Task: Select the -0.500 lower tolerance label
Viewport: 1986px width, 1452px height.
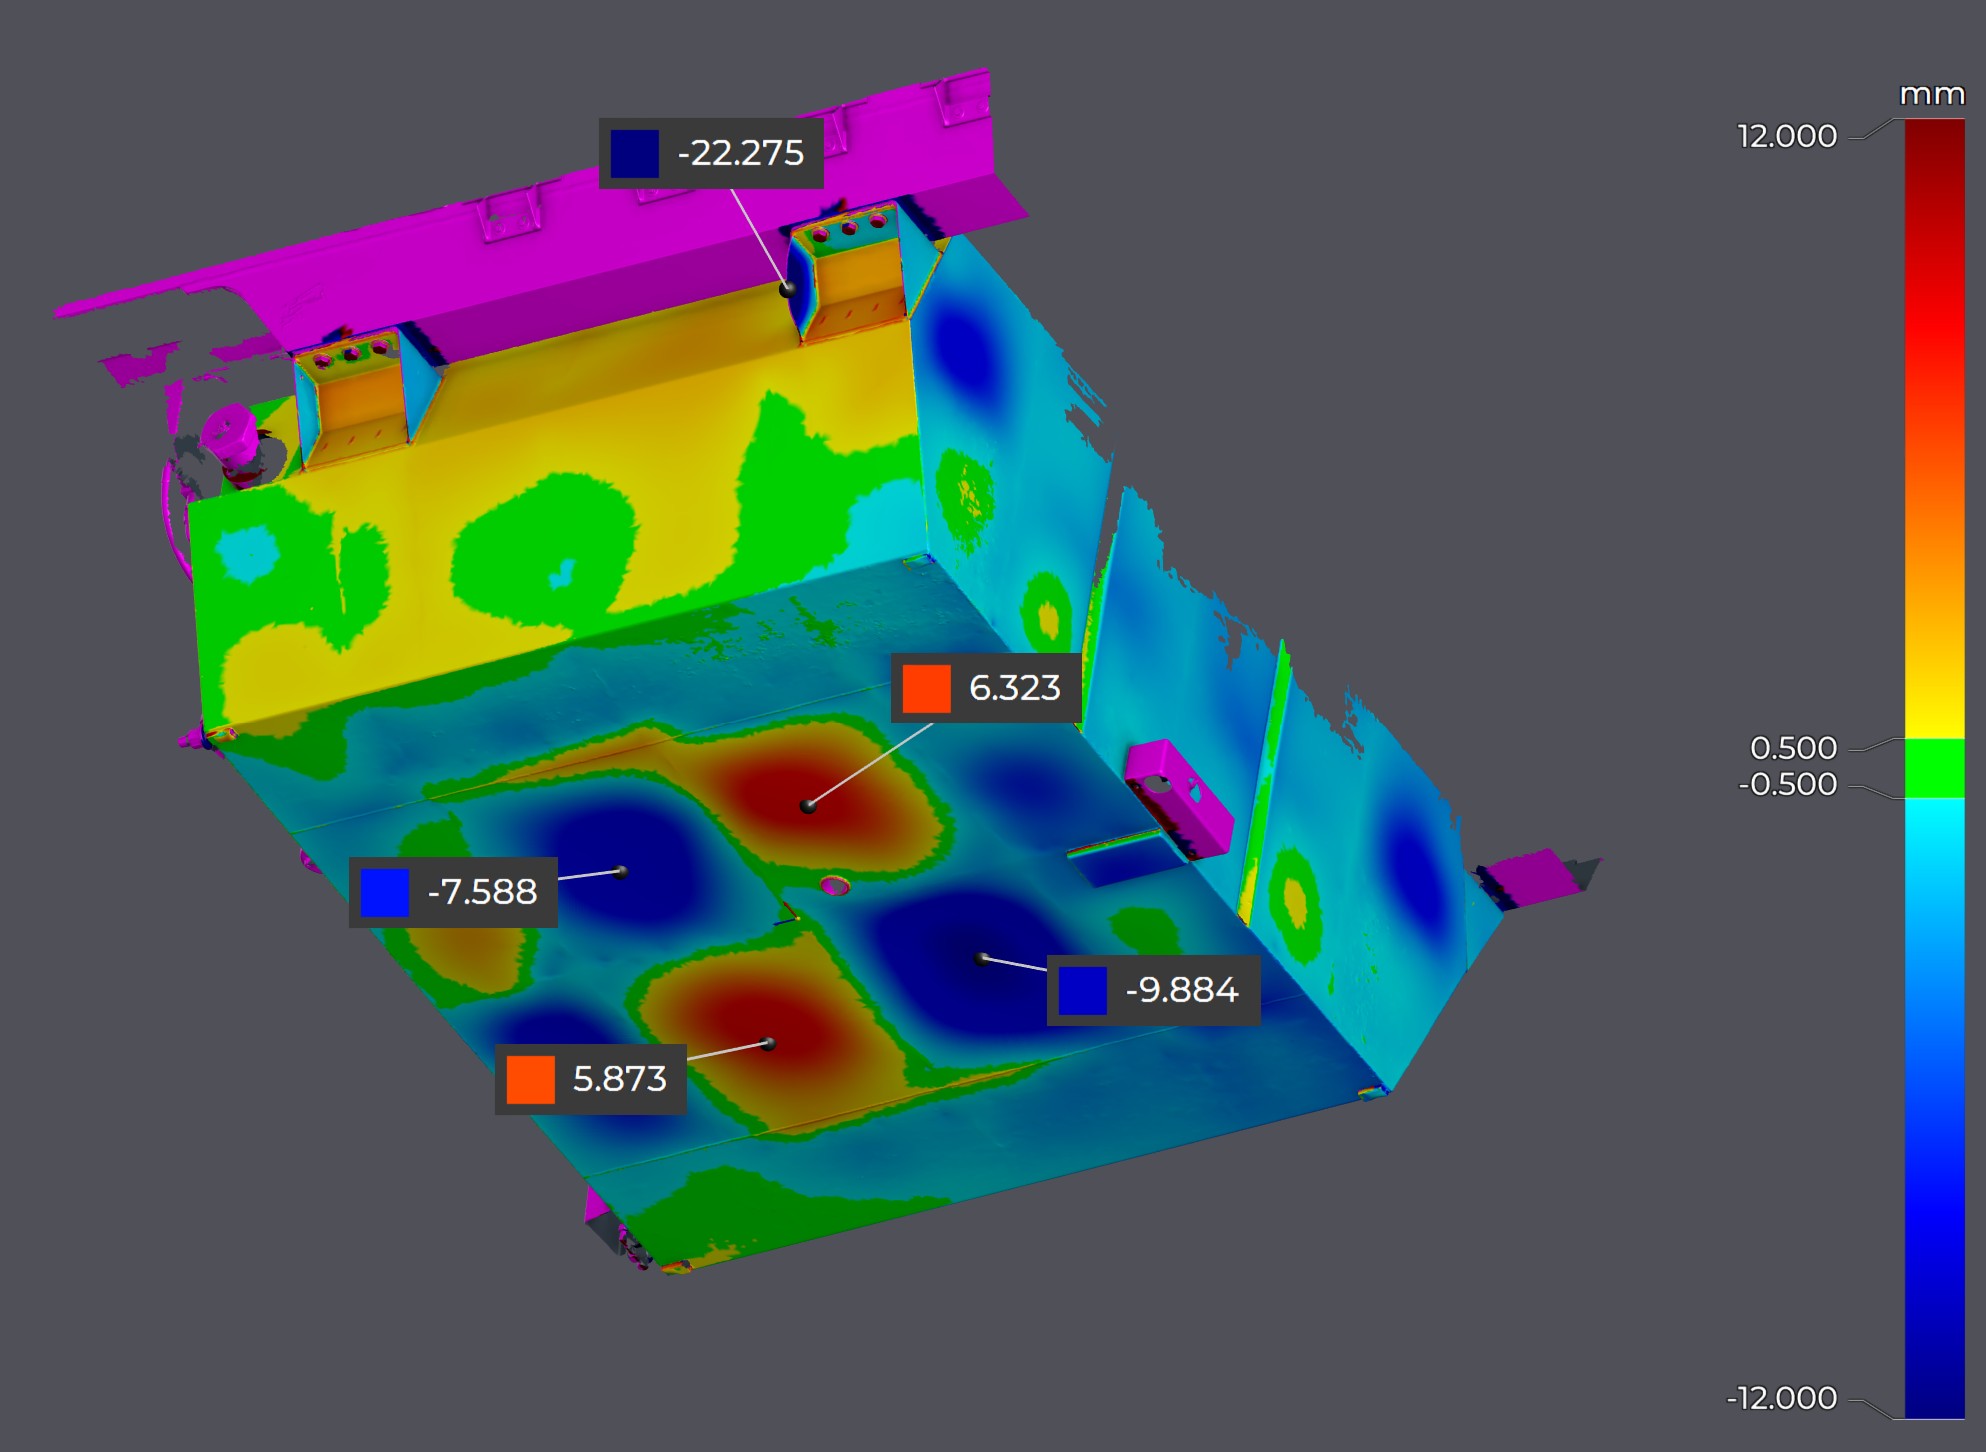Action: (x=1787, y=784)
